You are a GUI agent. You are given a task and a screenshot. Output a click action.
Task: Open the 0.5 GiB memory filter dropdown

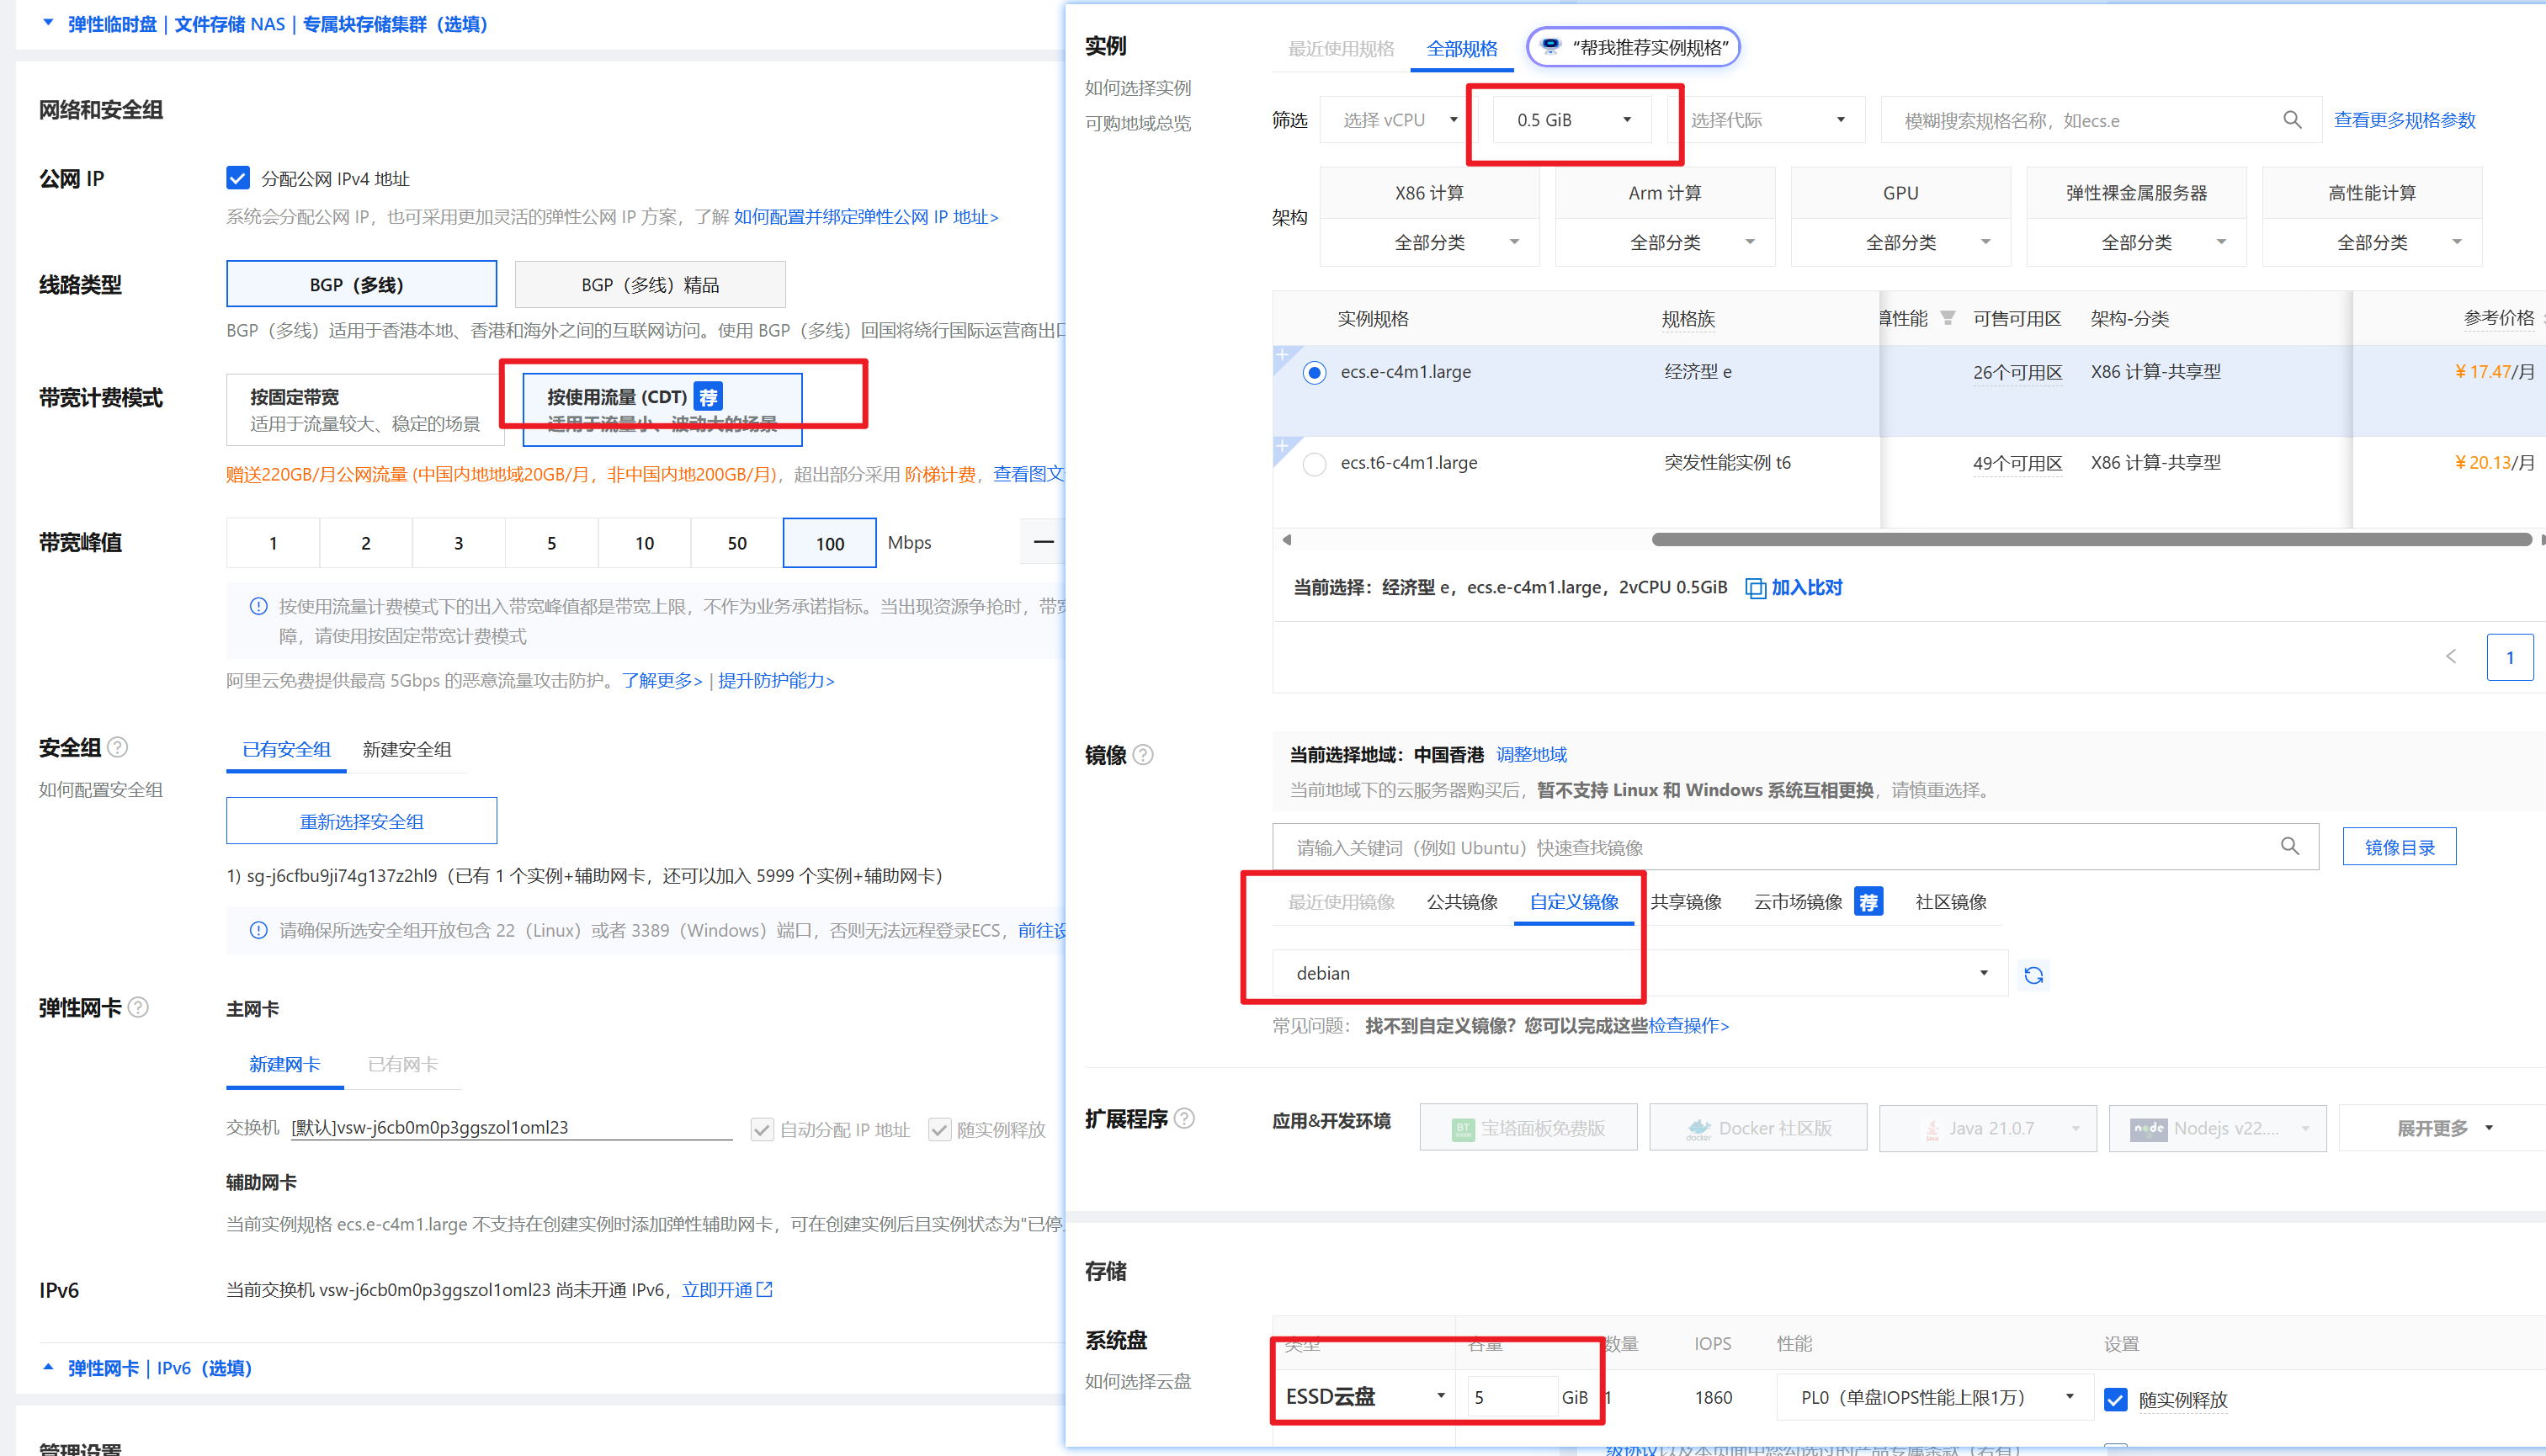1572,120
